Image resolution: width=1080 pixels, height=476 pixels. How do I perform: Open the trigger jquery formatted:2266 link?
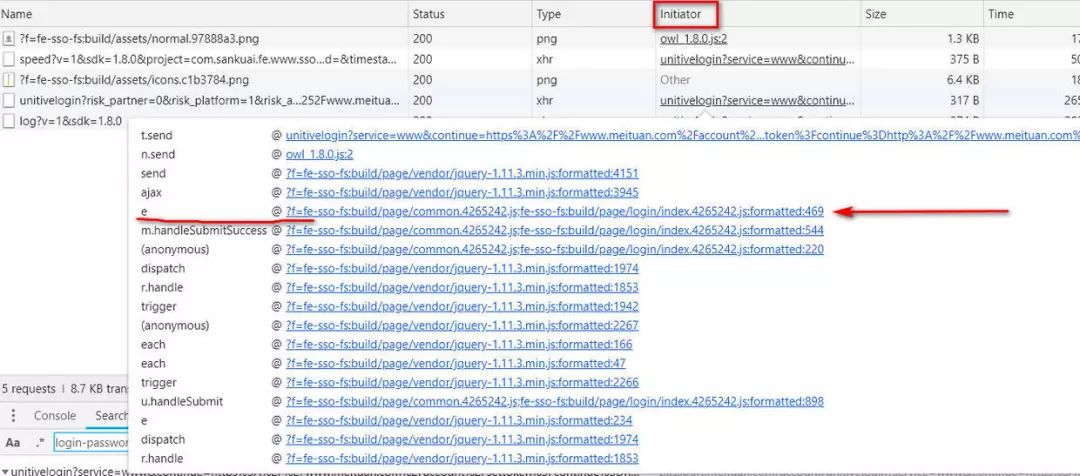462,382
